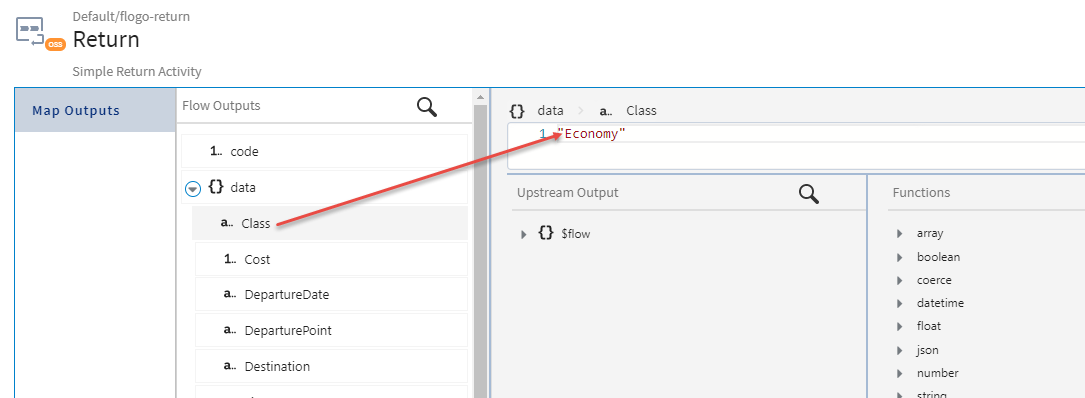Click the data breadcrumb label

tap(551, 111)
